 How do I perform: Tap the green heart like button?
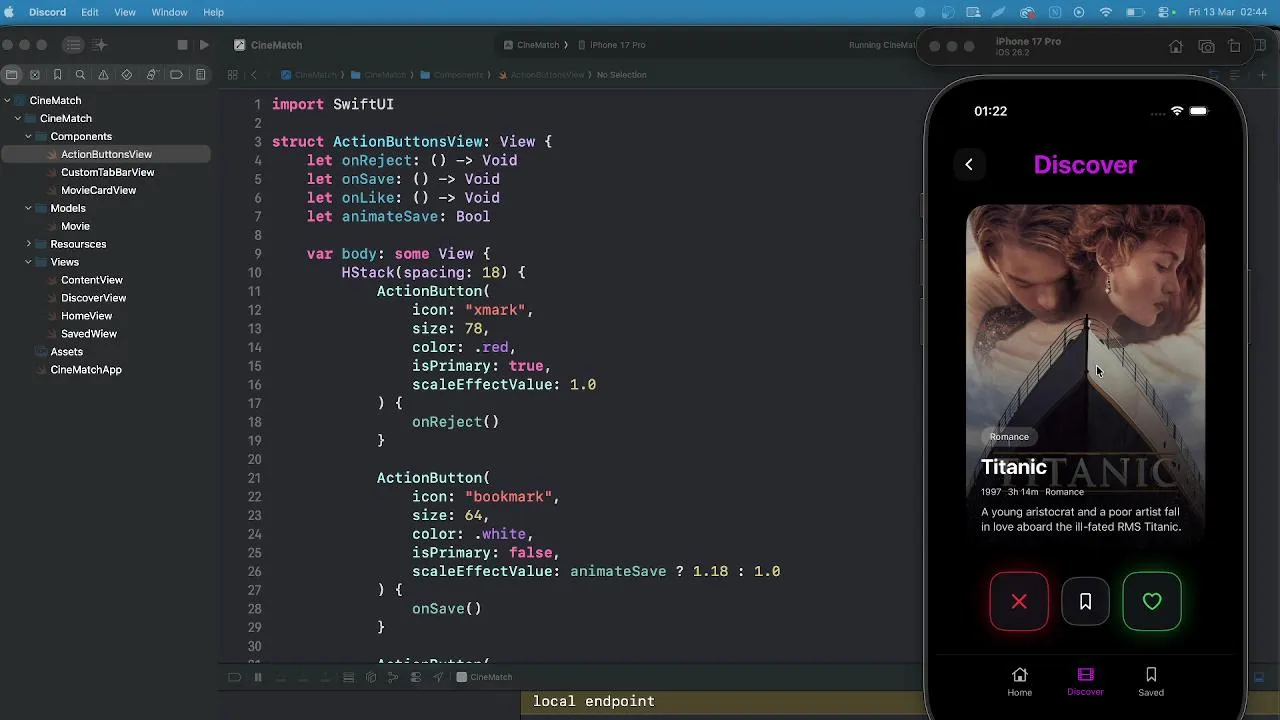coord(1152,601)
